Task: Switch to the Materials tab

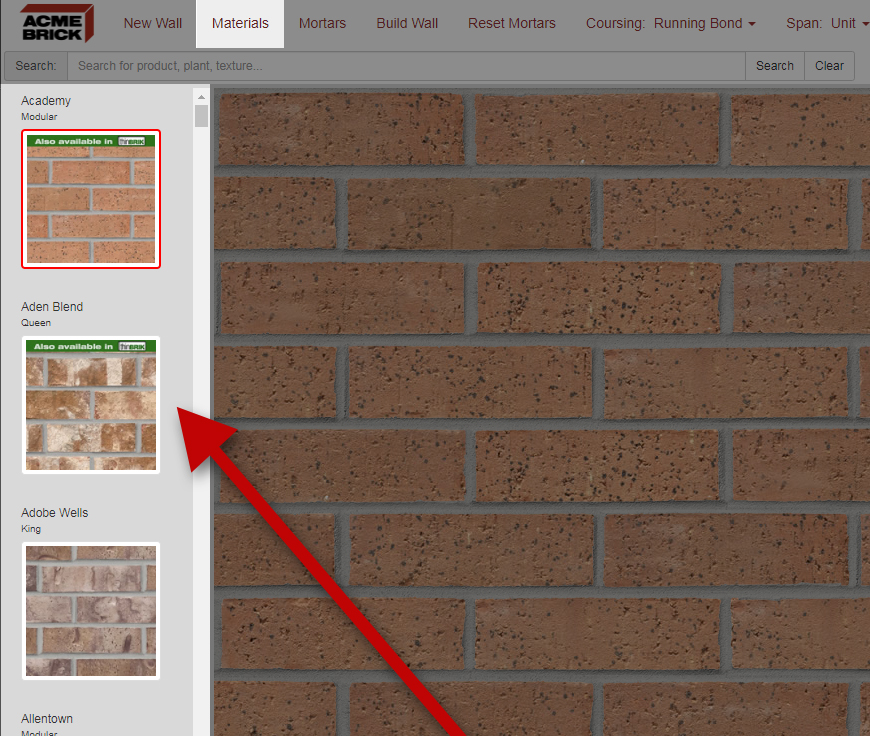Action: click(240, 23)
